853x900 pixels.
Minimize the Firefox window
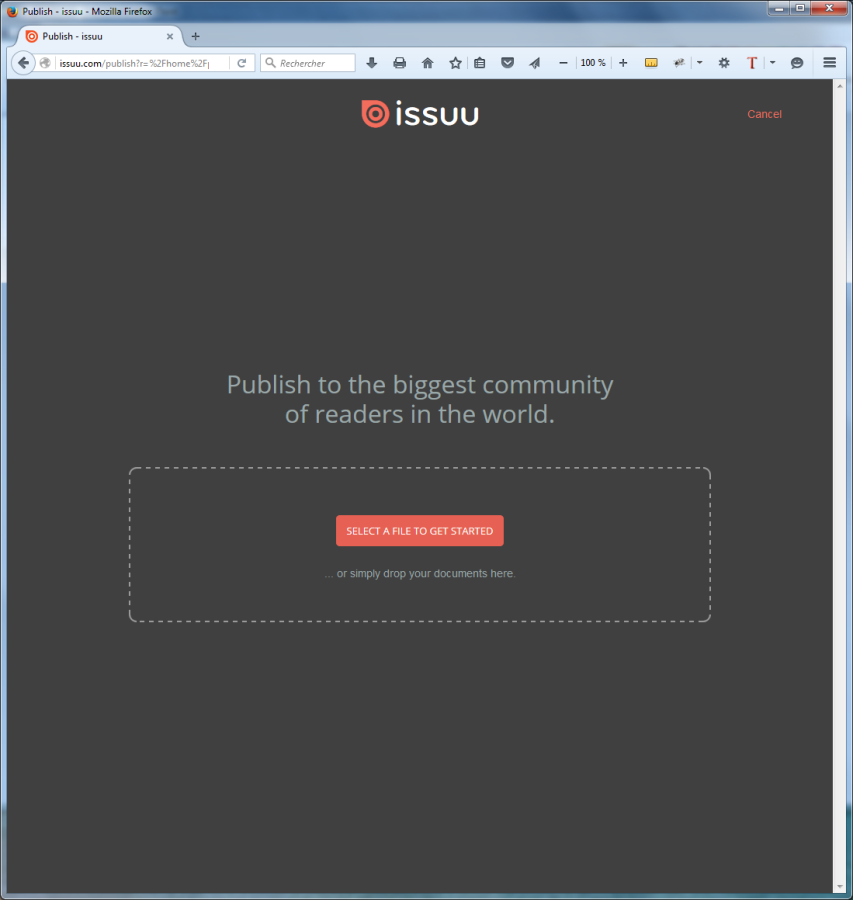pyautogui.click(x=779, y=9)
